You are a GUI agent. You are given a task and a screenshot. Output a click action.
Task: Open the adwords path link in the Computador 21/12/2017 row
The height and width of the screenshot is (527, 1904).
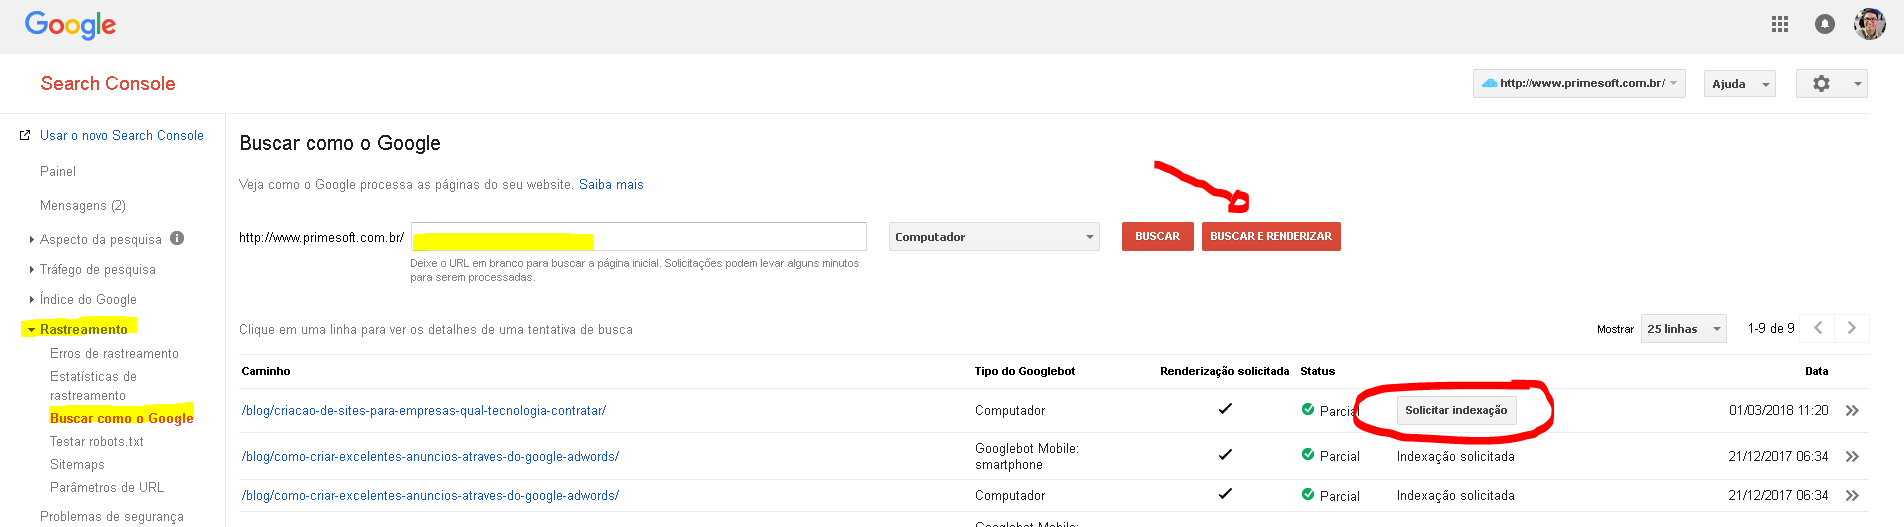(x=430, y=496)
